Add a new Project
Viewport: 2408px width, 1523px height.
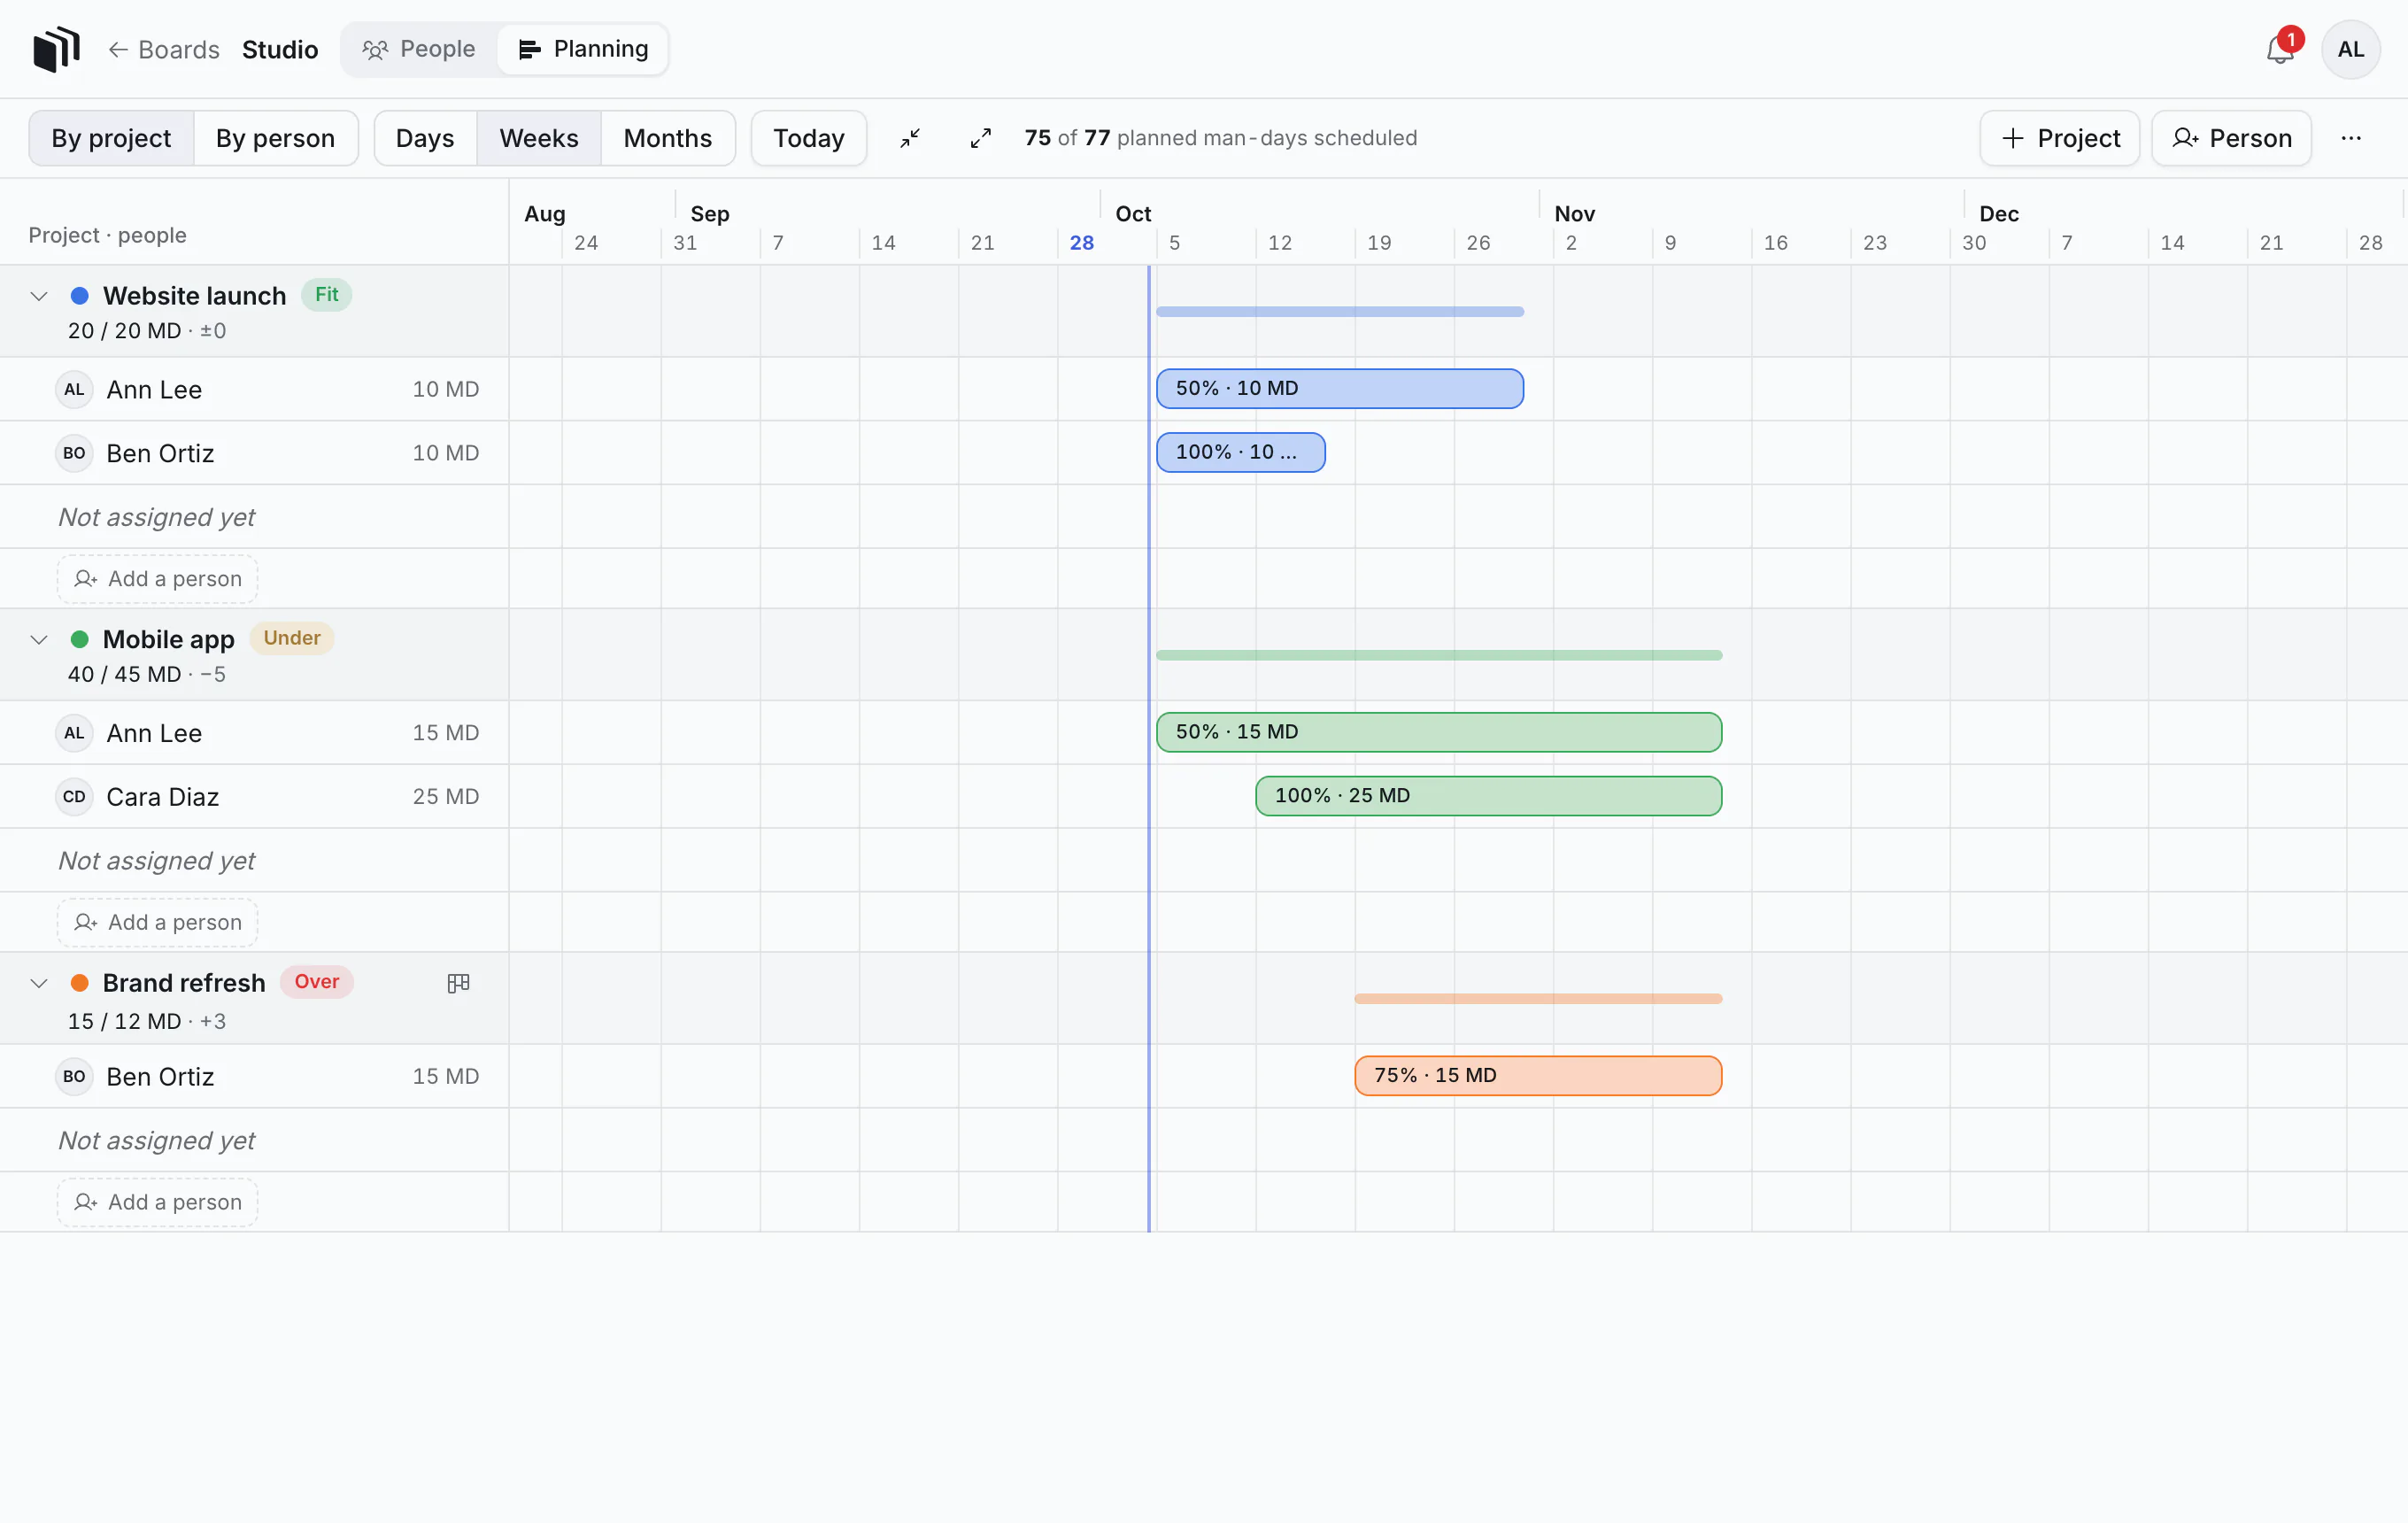pos(2060,138)
